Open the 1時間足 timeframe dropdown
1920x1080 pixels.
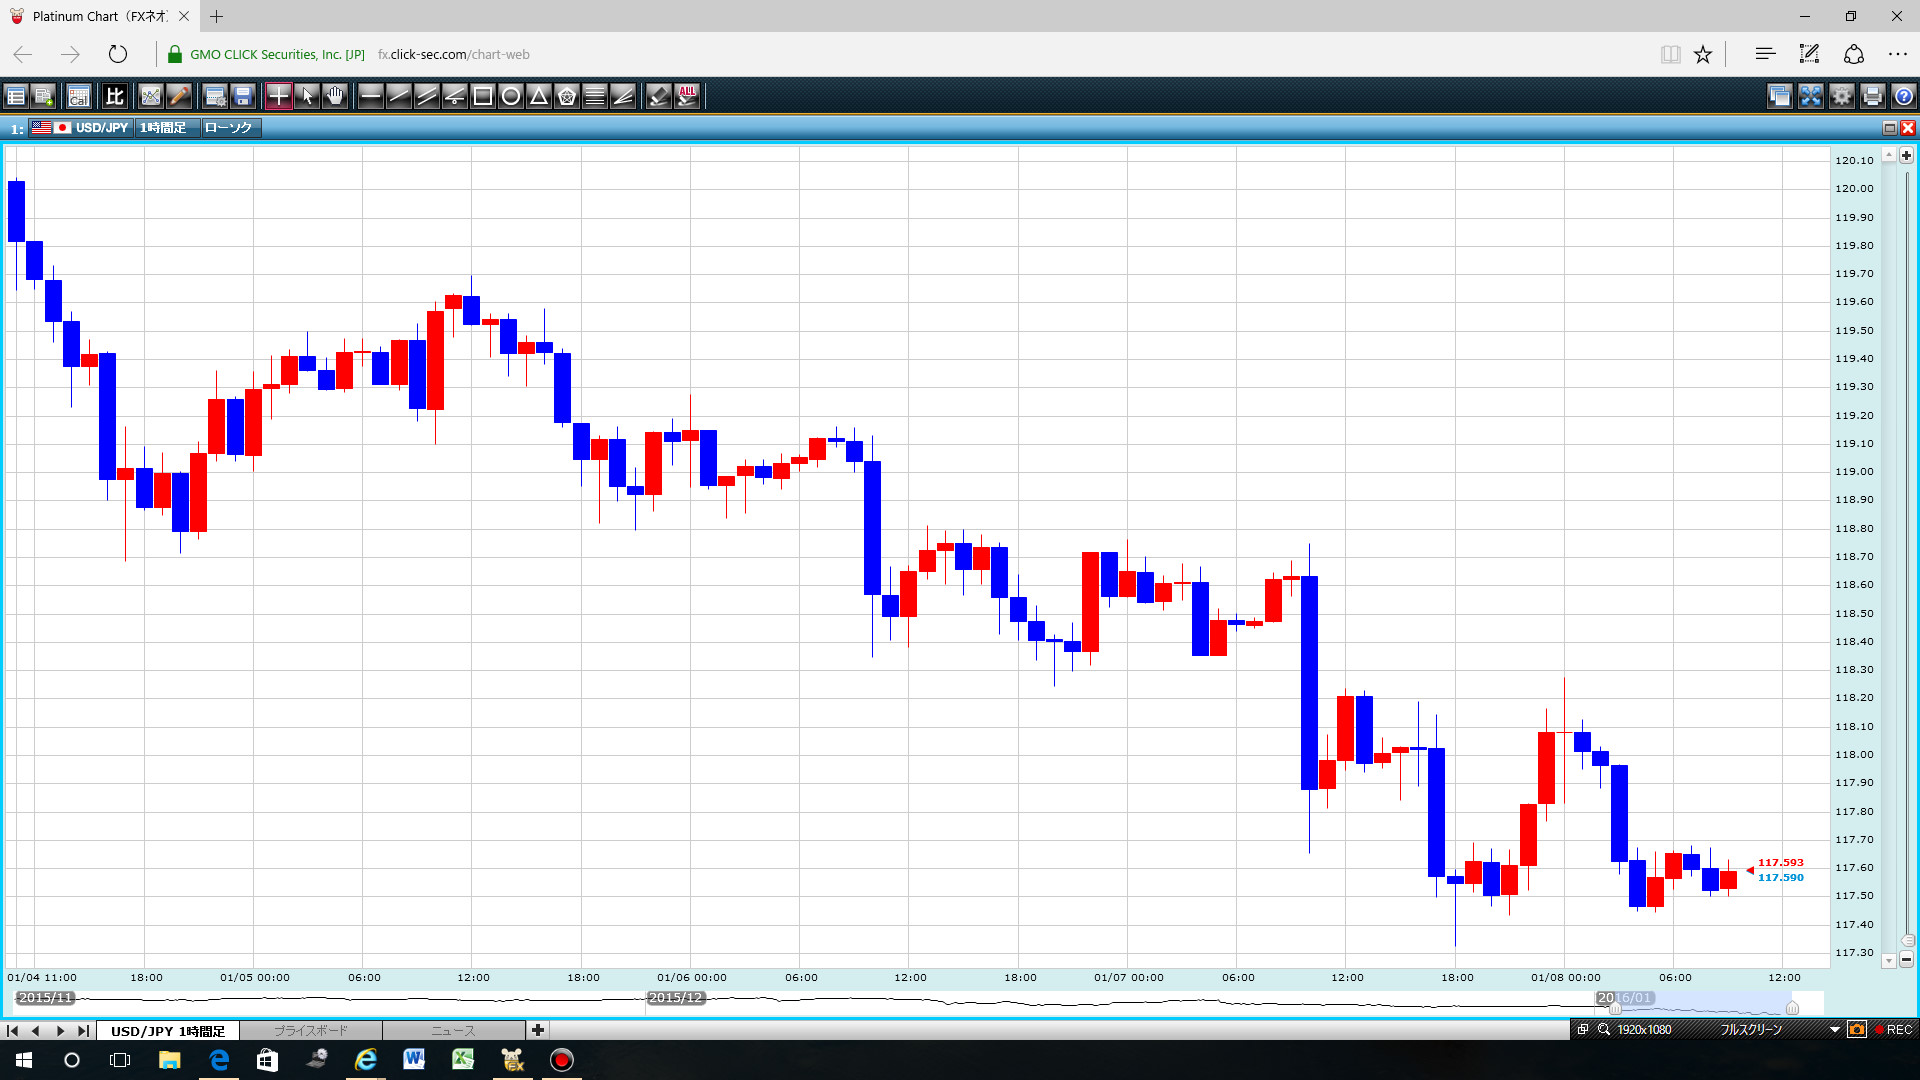(x=164, y=128)
